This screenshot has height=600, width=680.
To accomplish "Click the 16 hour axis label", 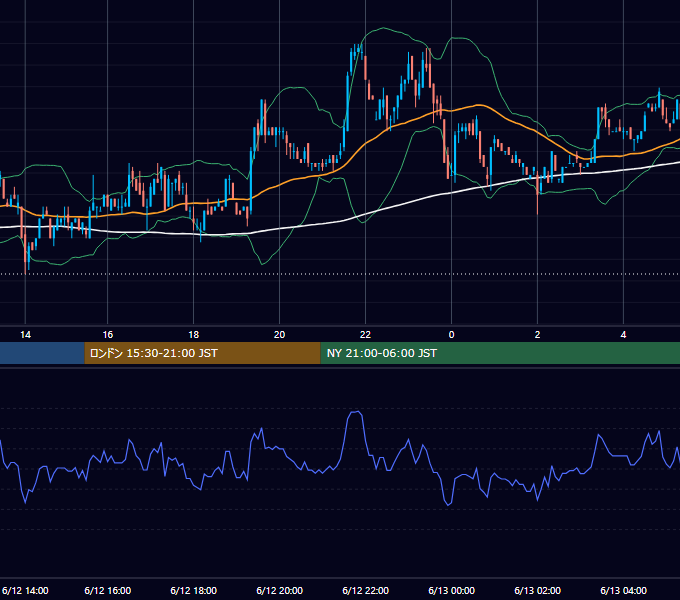I will coord(108,335).
